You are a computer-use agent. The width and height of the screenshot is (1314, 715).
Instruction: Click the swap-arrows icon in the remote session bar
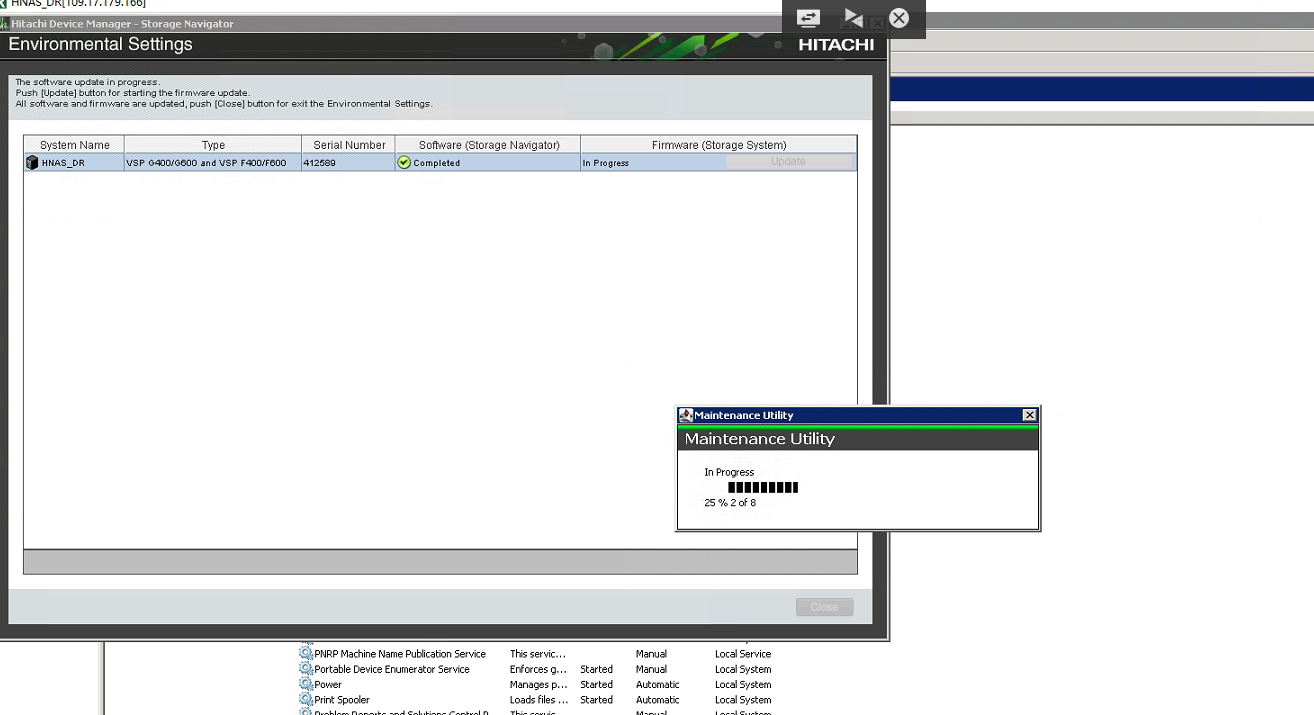tap(808, 18)
